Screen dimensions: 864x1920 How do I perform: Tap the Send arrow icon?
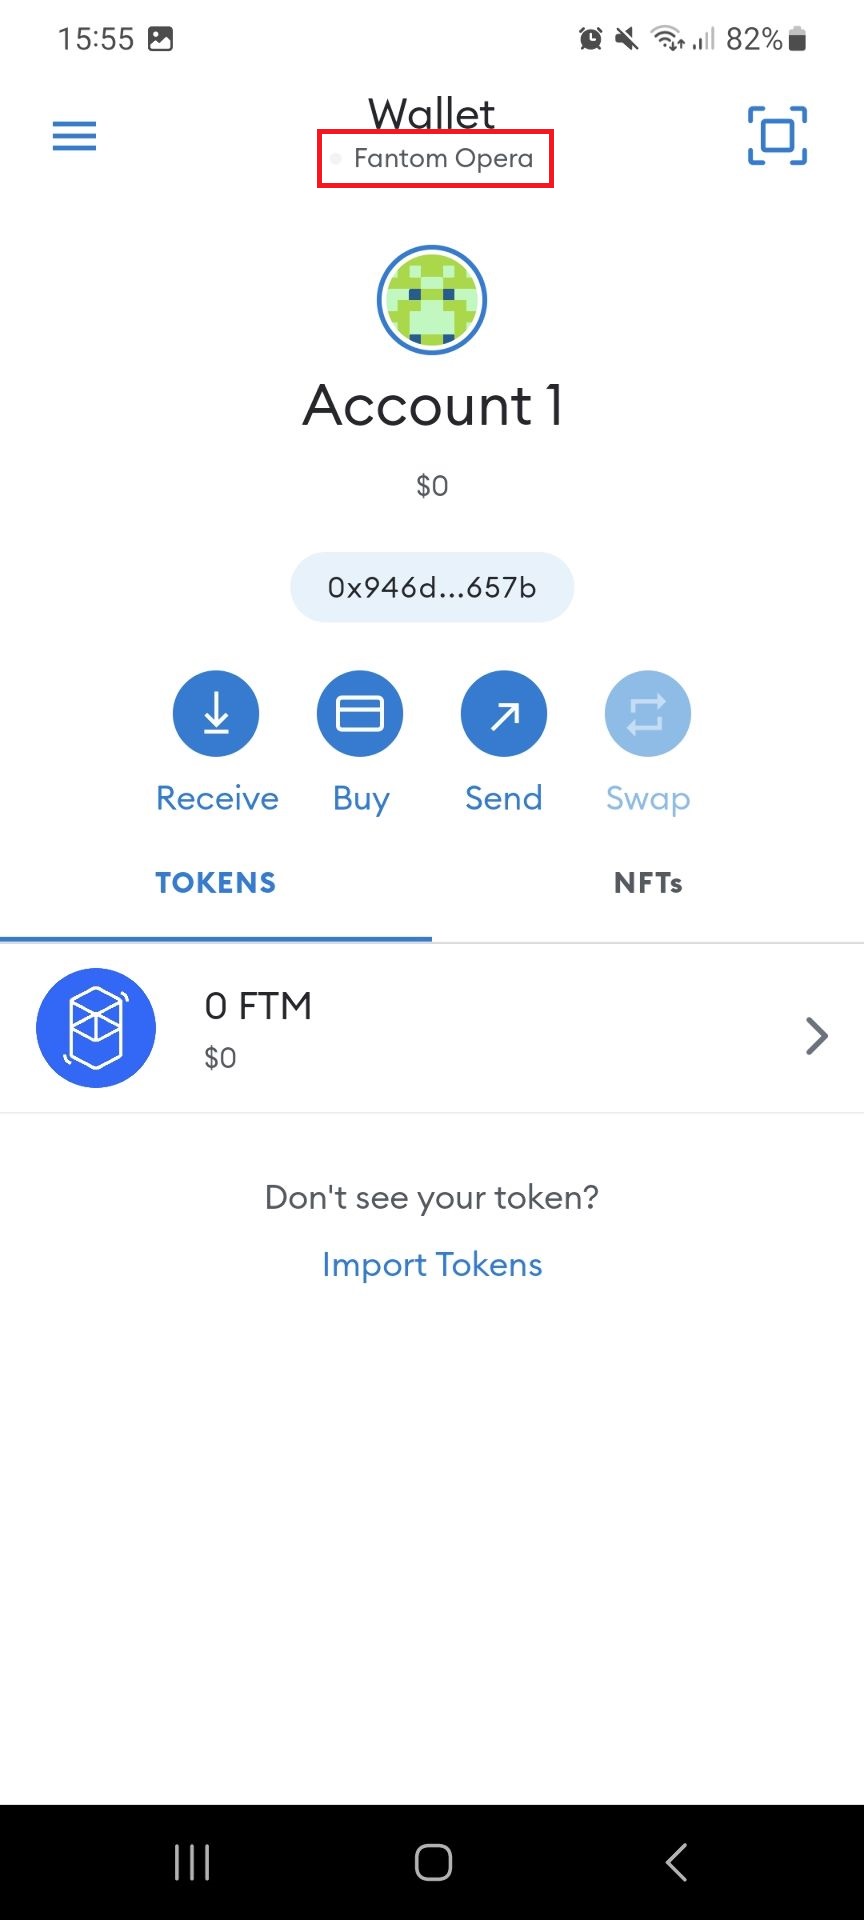(504, 714)
